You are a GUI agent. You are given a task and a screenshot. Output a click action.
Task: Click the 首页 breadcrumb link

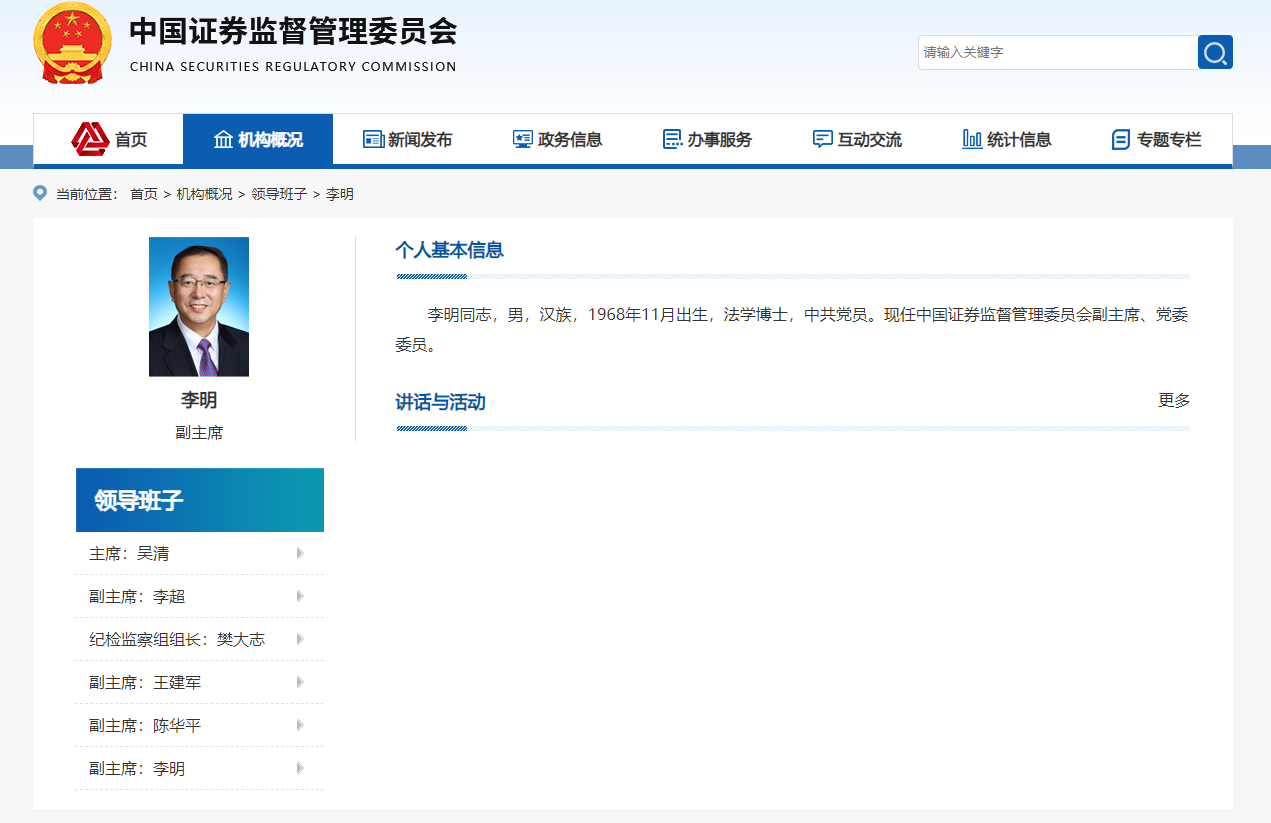(x=144, y=194)
